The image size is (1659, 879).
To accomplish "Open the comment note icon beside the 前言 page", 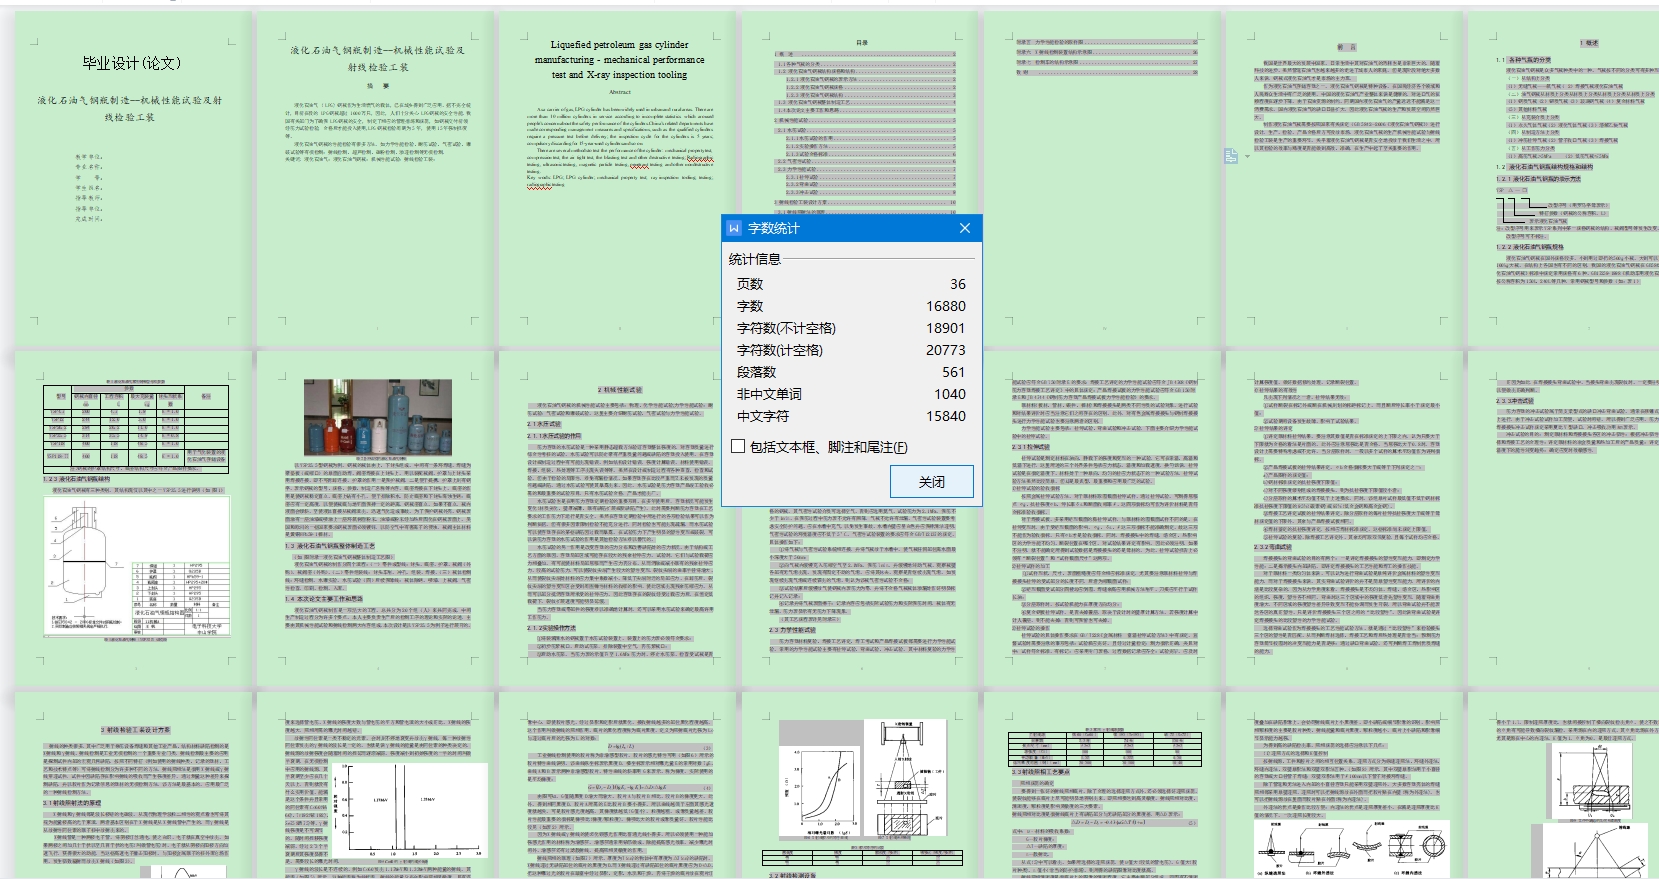I will 1231,156.
